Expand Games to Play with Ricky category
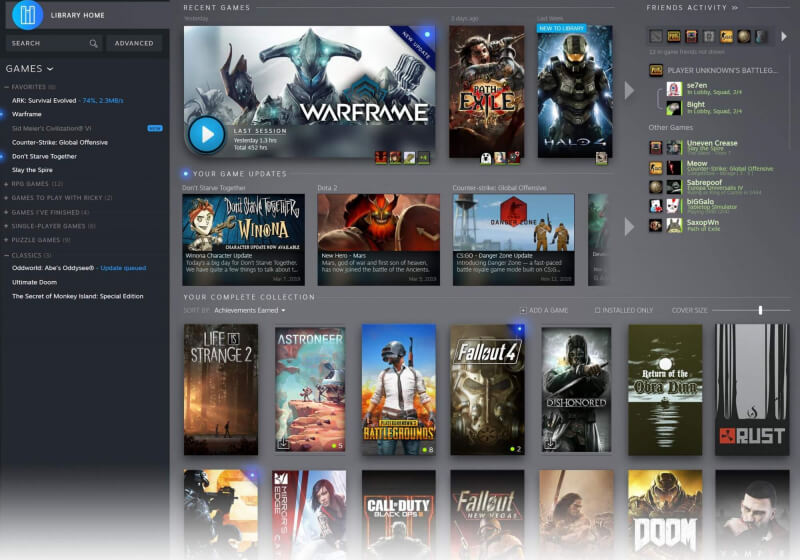The image size is (800, 560). (x=6, y=197)
